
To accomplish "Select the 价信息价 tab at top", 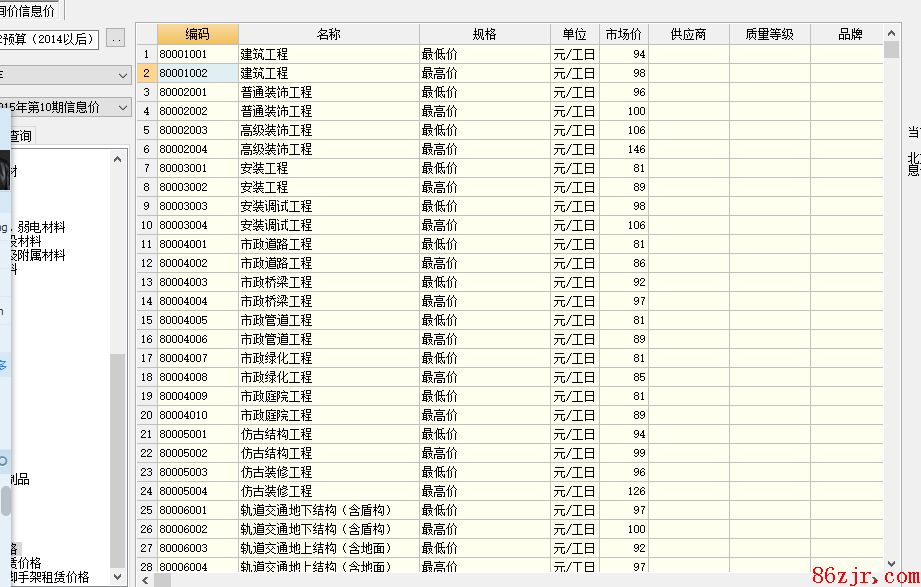I will pos(28,11).
